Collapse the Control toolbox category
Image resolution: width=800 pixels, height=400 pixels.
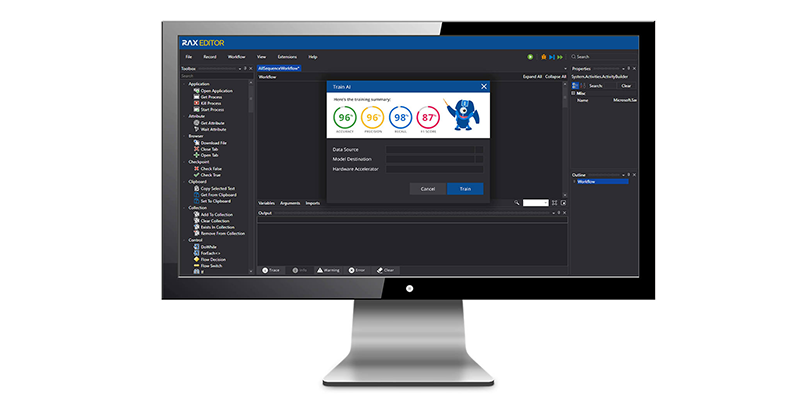(184, 240)
